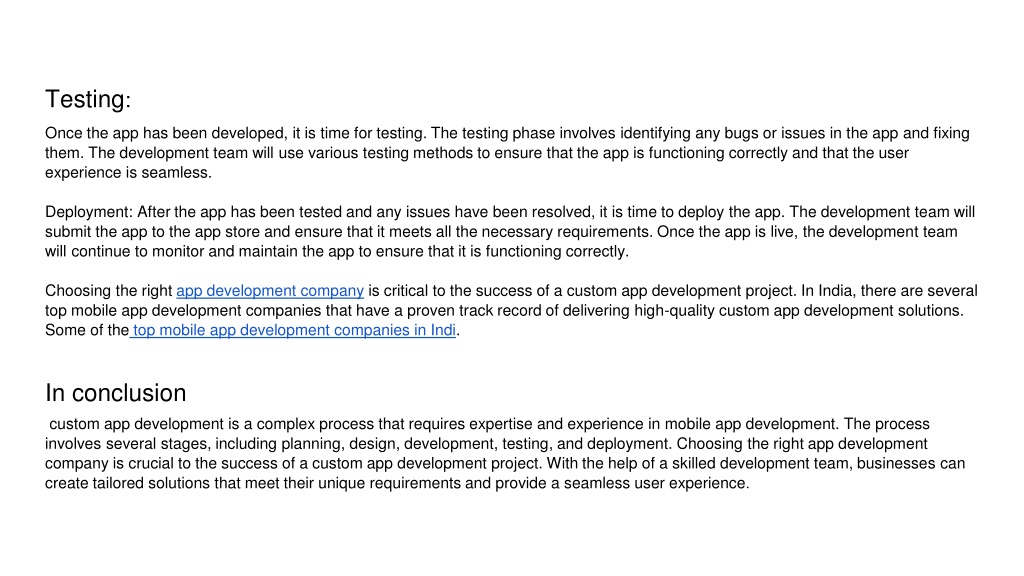Click the line starting 'company is crucial to the success'
Image resolution: width=1024 pixels, height=576 pixels.
505,463
